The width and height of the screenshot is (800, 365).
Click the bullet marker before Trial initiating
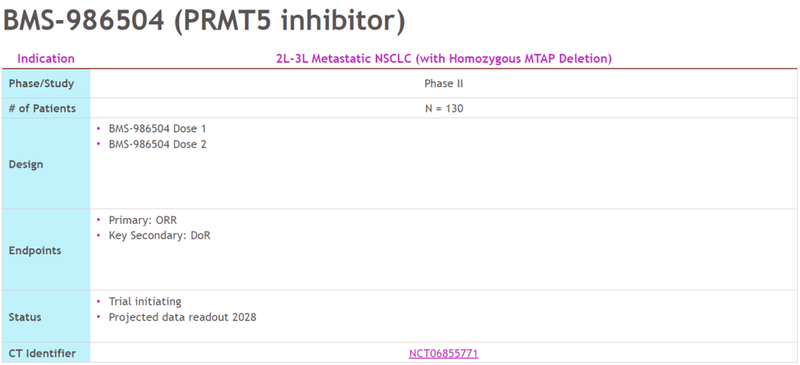(98, 301)
